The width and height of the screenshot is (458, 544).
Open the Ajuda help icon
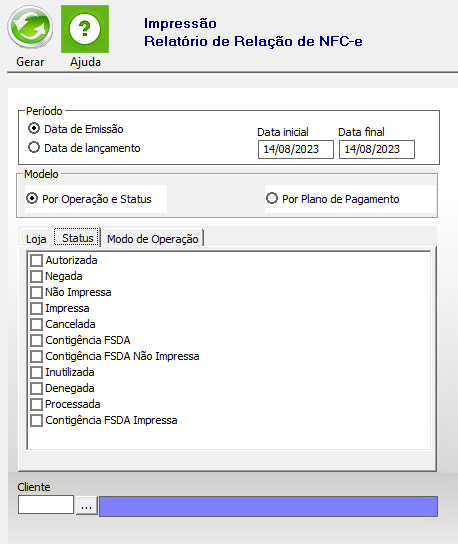pos(85,29)
